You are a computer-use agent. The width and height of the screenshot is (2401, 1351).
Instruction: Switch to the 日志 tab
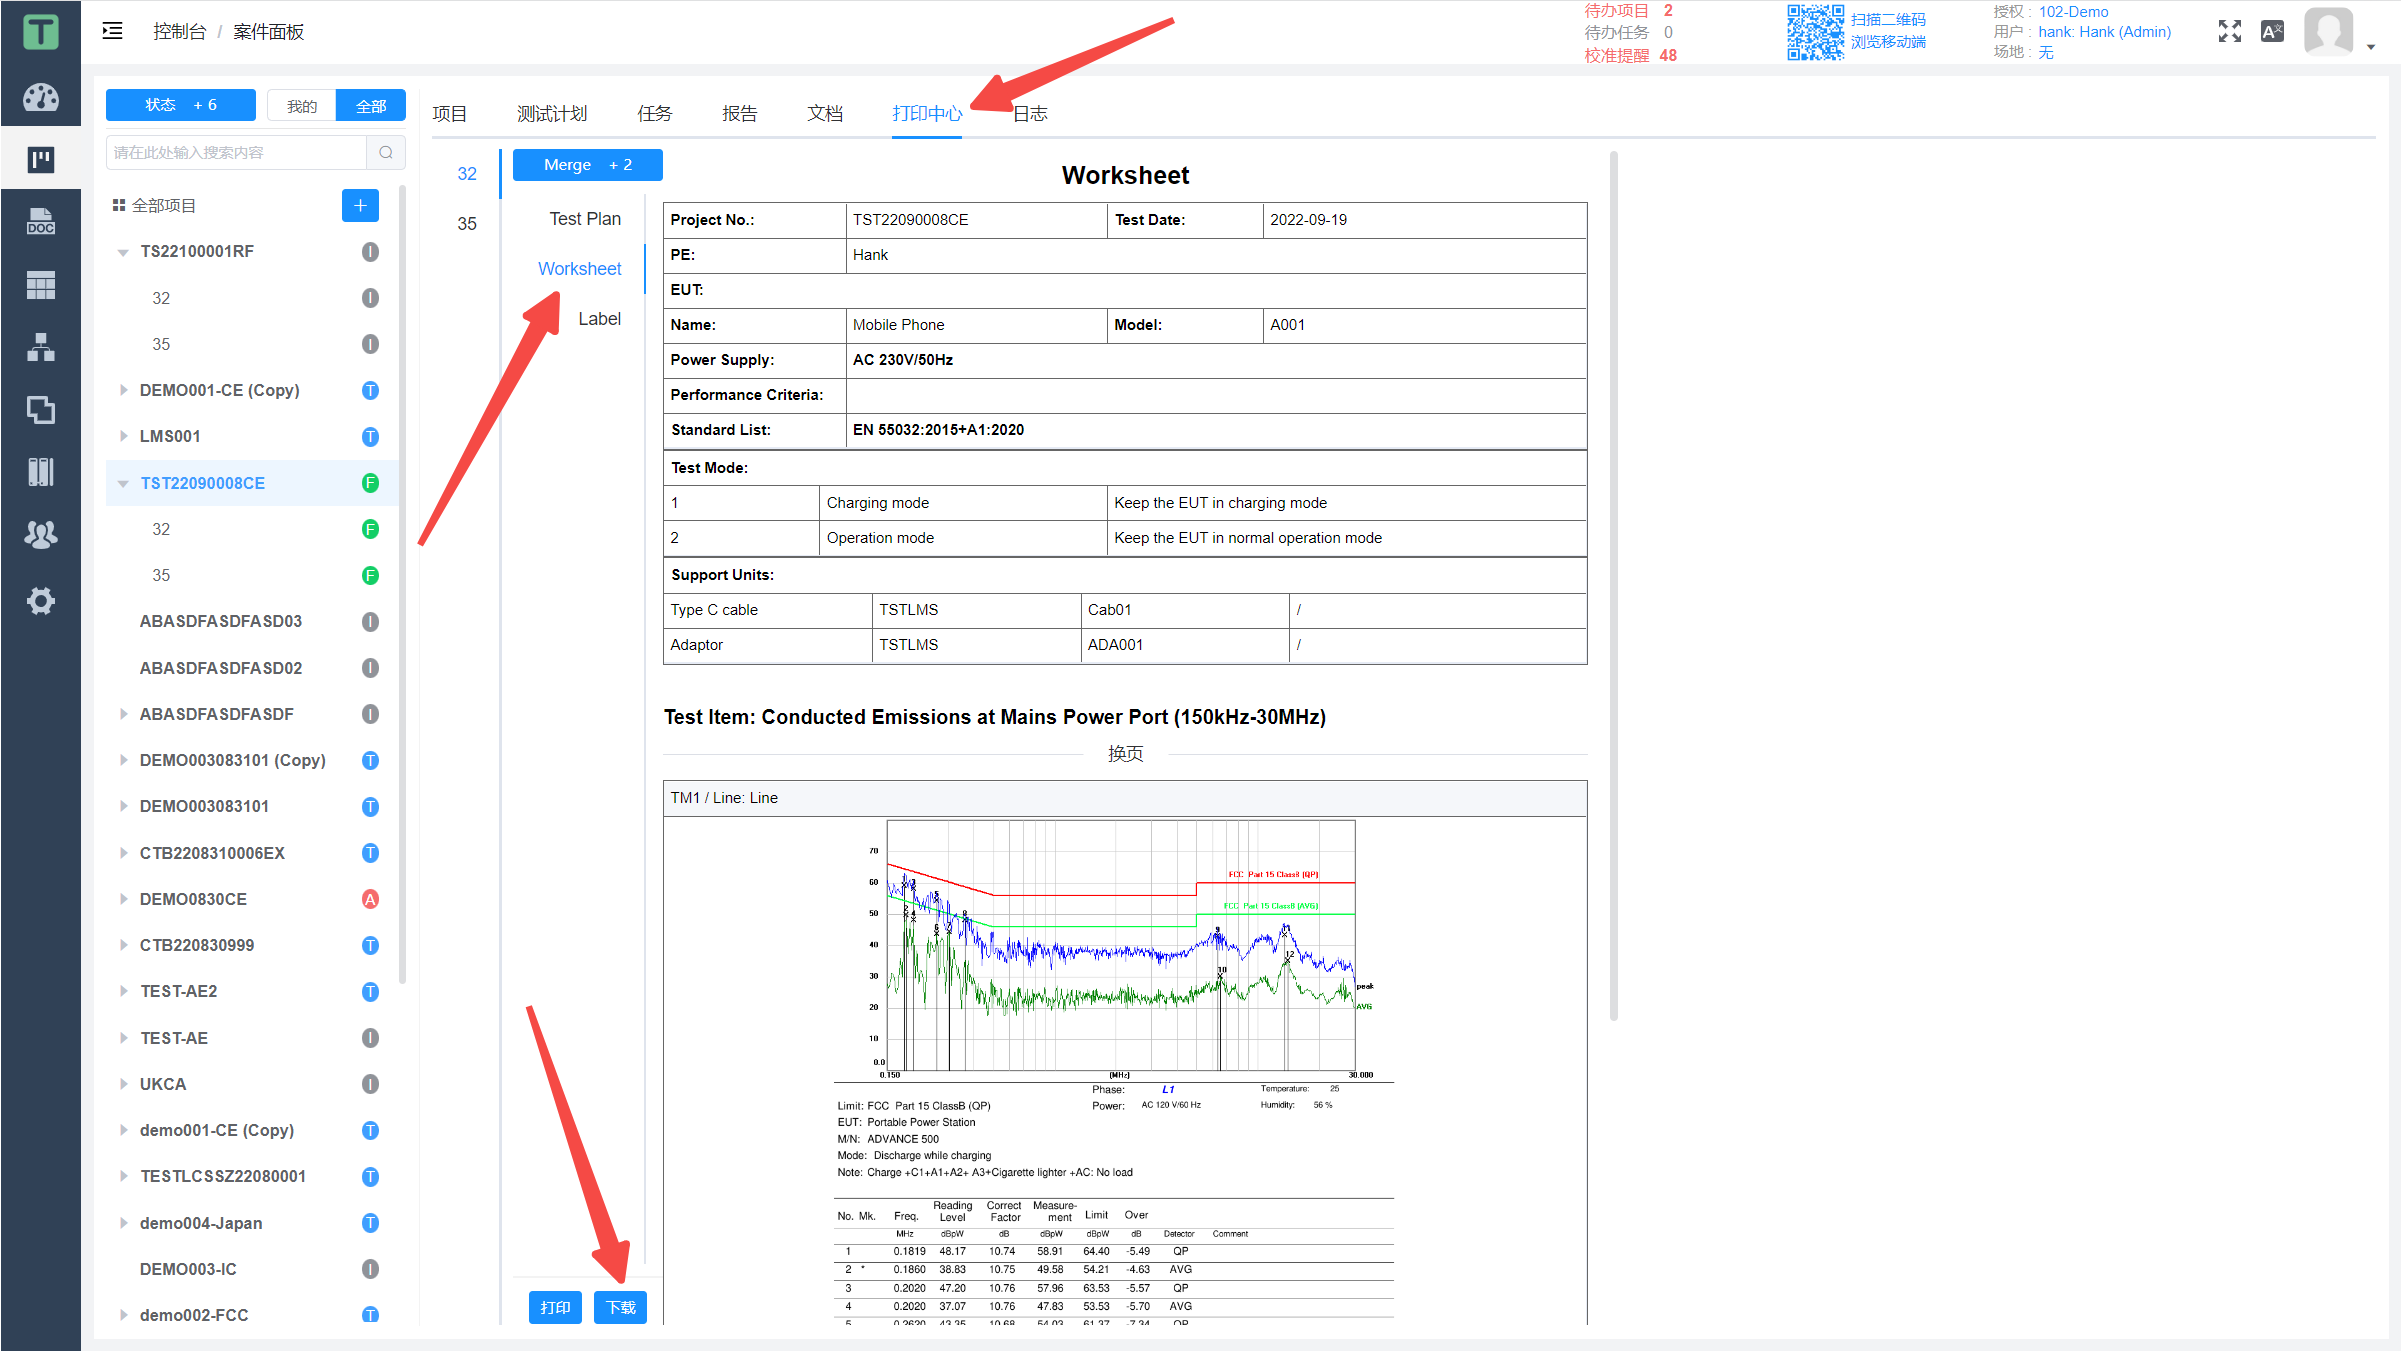tap(1030, 114)
